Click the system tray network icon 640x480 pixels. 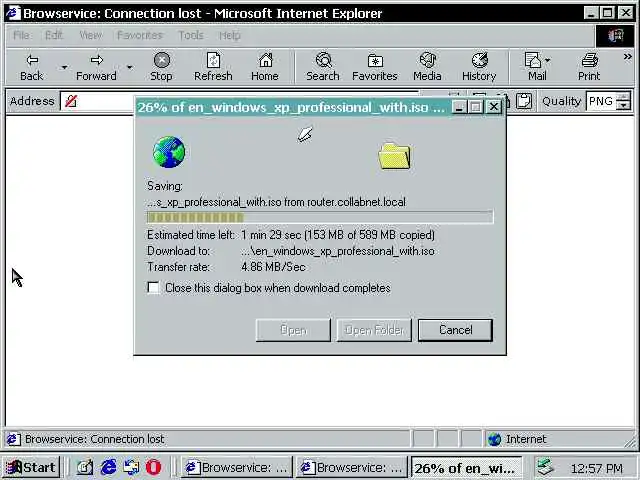pos(544,467)
